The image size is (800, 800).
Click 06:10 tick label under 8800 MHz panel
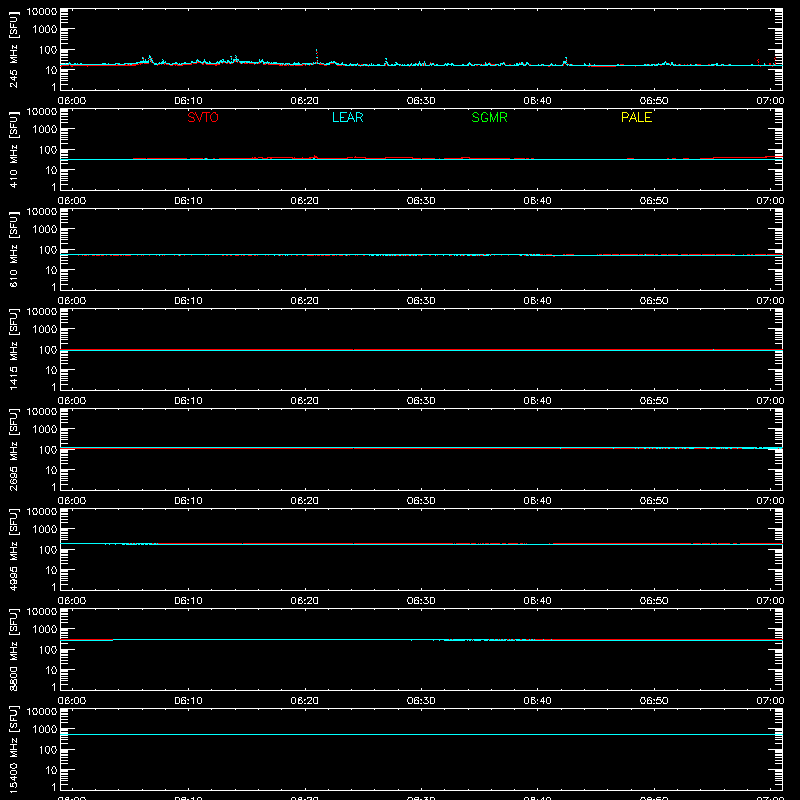click(188, 701)
